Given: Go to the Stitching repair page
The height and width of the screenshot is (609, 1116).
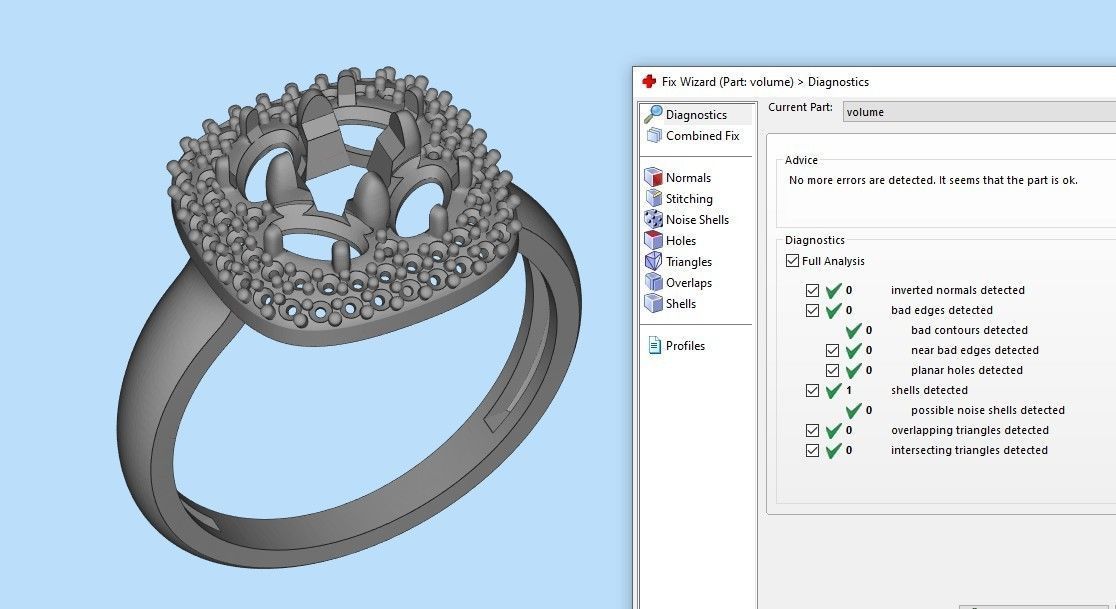Looking at the screenshot, I should pos(689,198).
